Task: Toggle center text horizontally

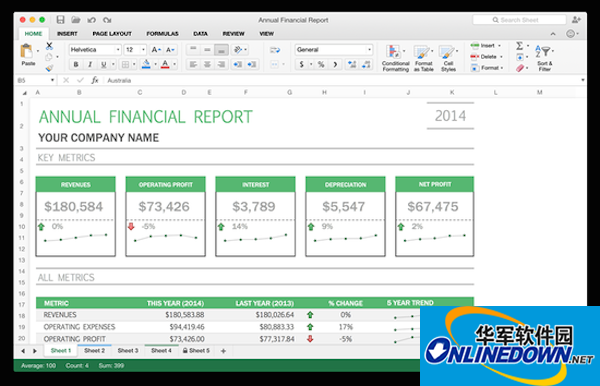Action: tap(207, 64)
